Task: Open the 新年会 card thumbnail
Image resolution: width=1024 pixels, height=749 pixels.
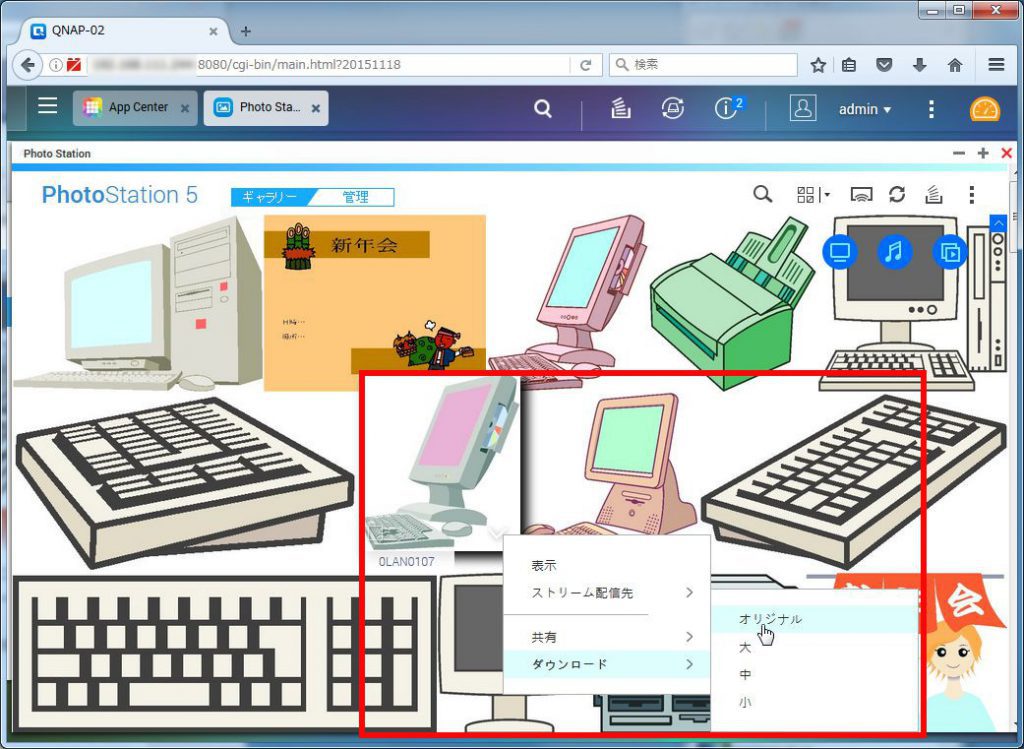Action: point(375,303)
